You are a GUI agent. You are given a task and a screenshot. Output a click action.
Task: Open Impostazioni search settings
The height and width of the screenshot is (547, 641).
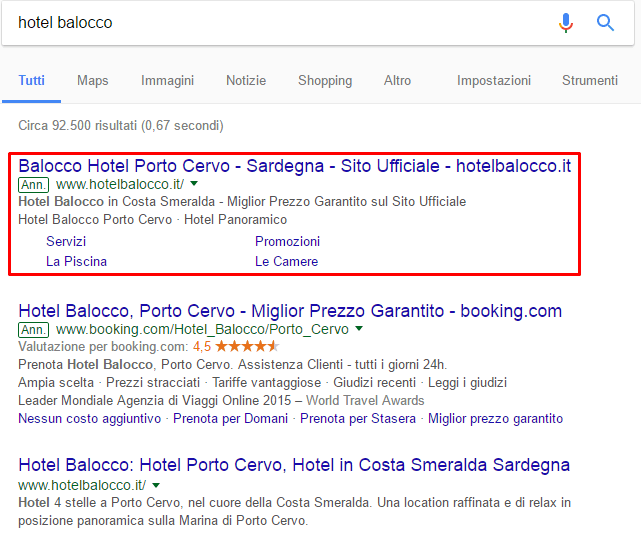pos(494,80)
